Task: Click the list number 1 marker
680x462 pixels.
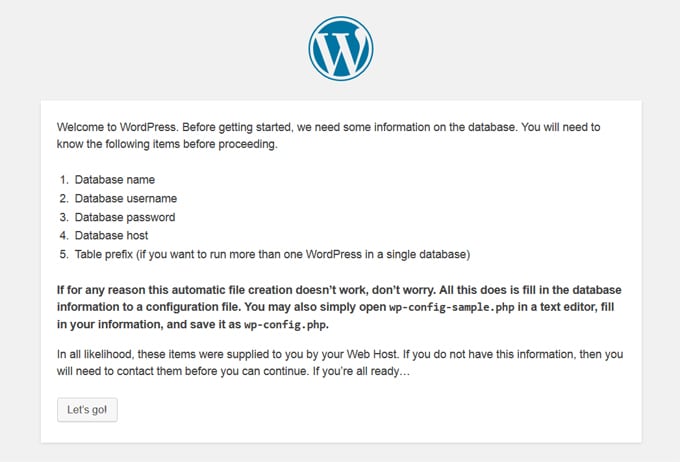Action: (65, 181)
